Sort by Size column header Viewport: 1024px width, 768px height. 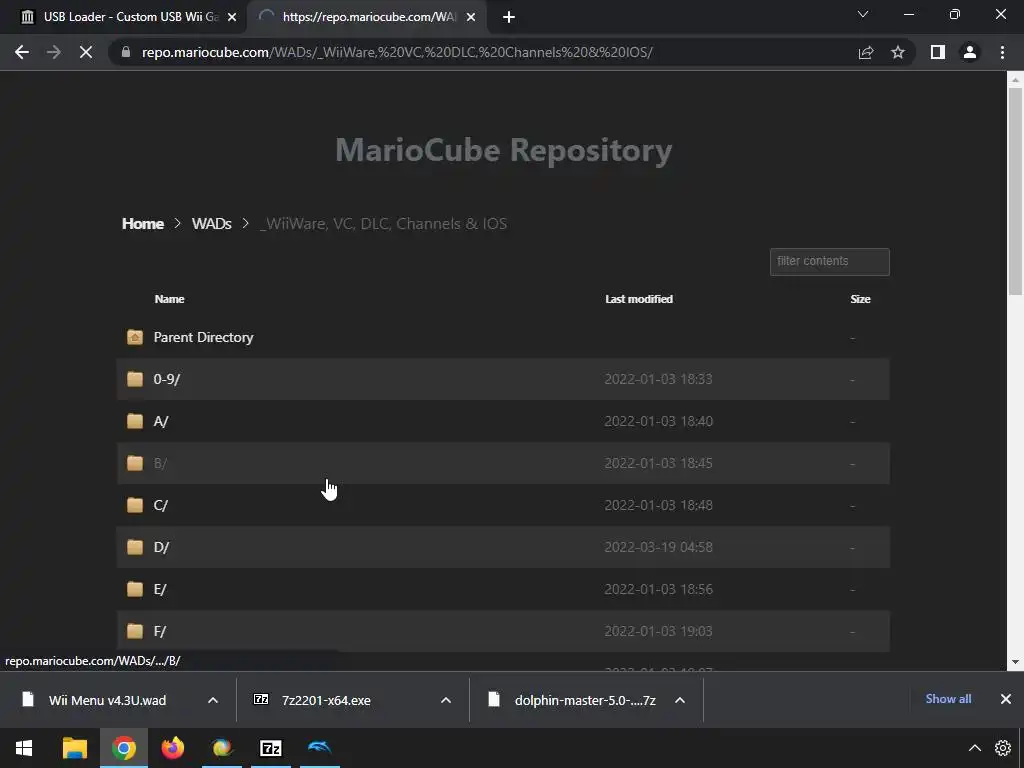click(860, 299)
